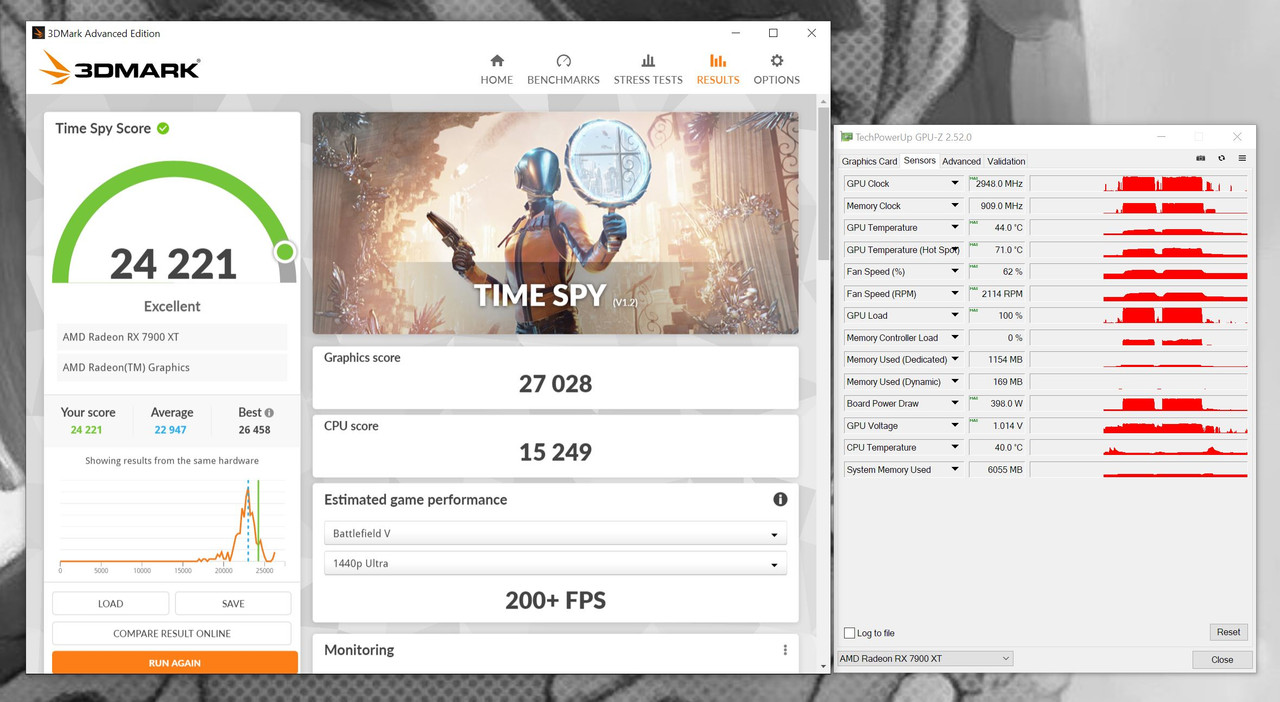Open 3DMark OPTIONS gear

777,70
